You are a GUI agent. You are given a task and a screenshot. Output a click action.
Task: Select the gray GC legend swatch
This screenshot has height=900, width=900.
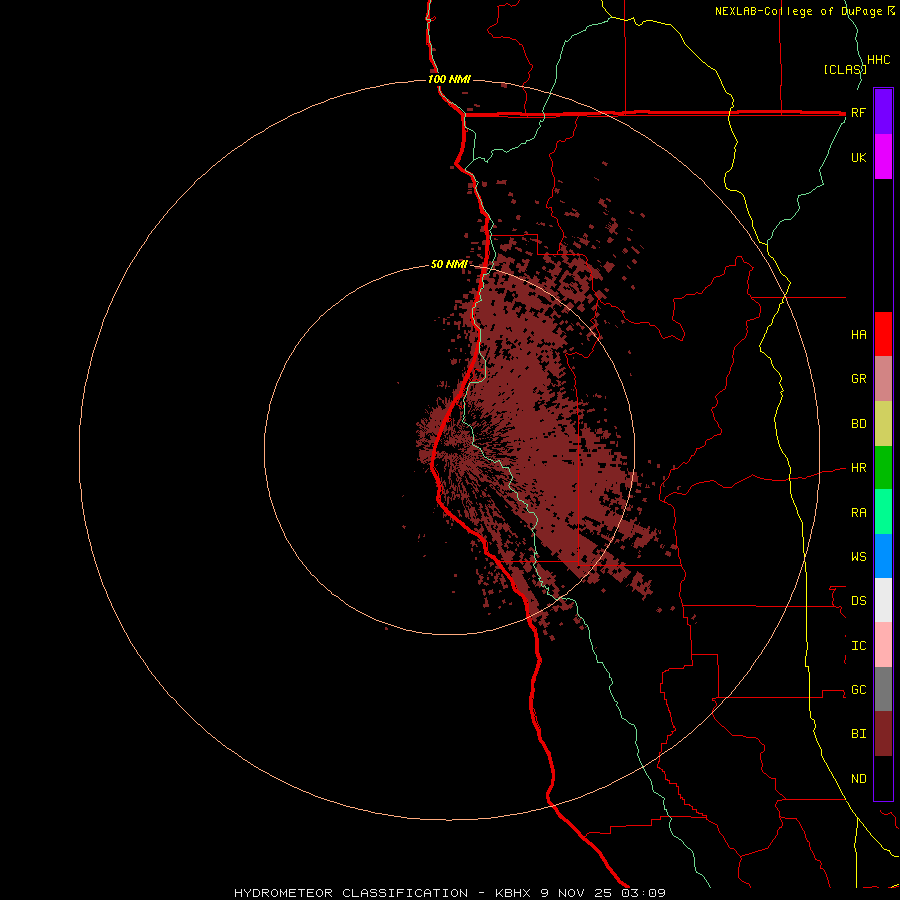883,689
